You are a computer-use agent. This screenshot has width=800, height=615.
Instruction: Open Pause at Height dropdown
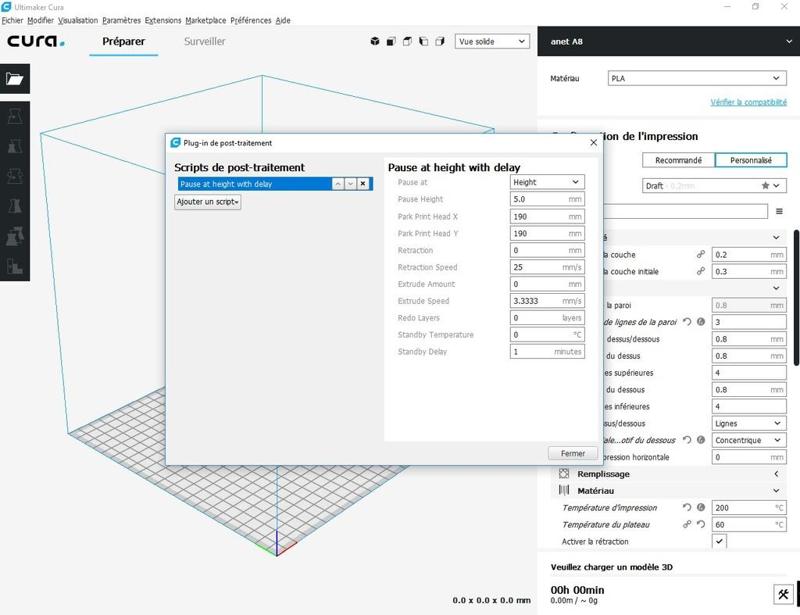click(x=546, y=182)
